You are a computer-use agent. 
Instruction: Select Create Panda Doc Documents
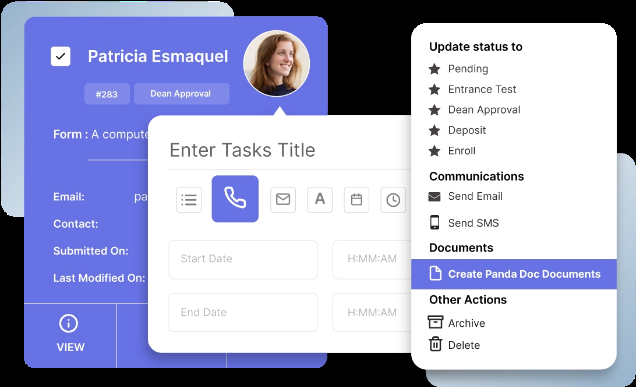pyautogui.click(x=514, y=274)
